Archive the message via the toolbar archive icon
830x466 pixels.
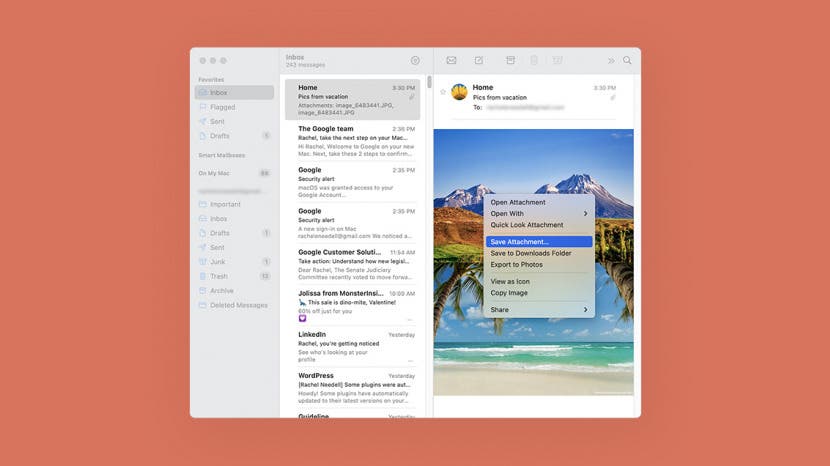(x=510, y=60)
